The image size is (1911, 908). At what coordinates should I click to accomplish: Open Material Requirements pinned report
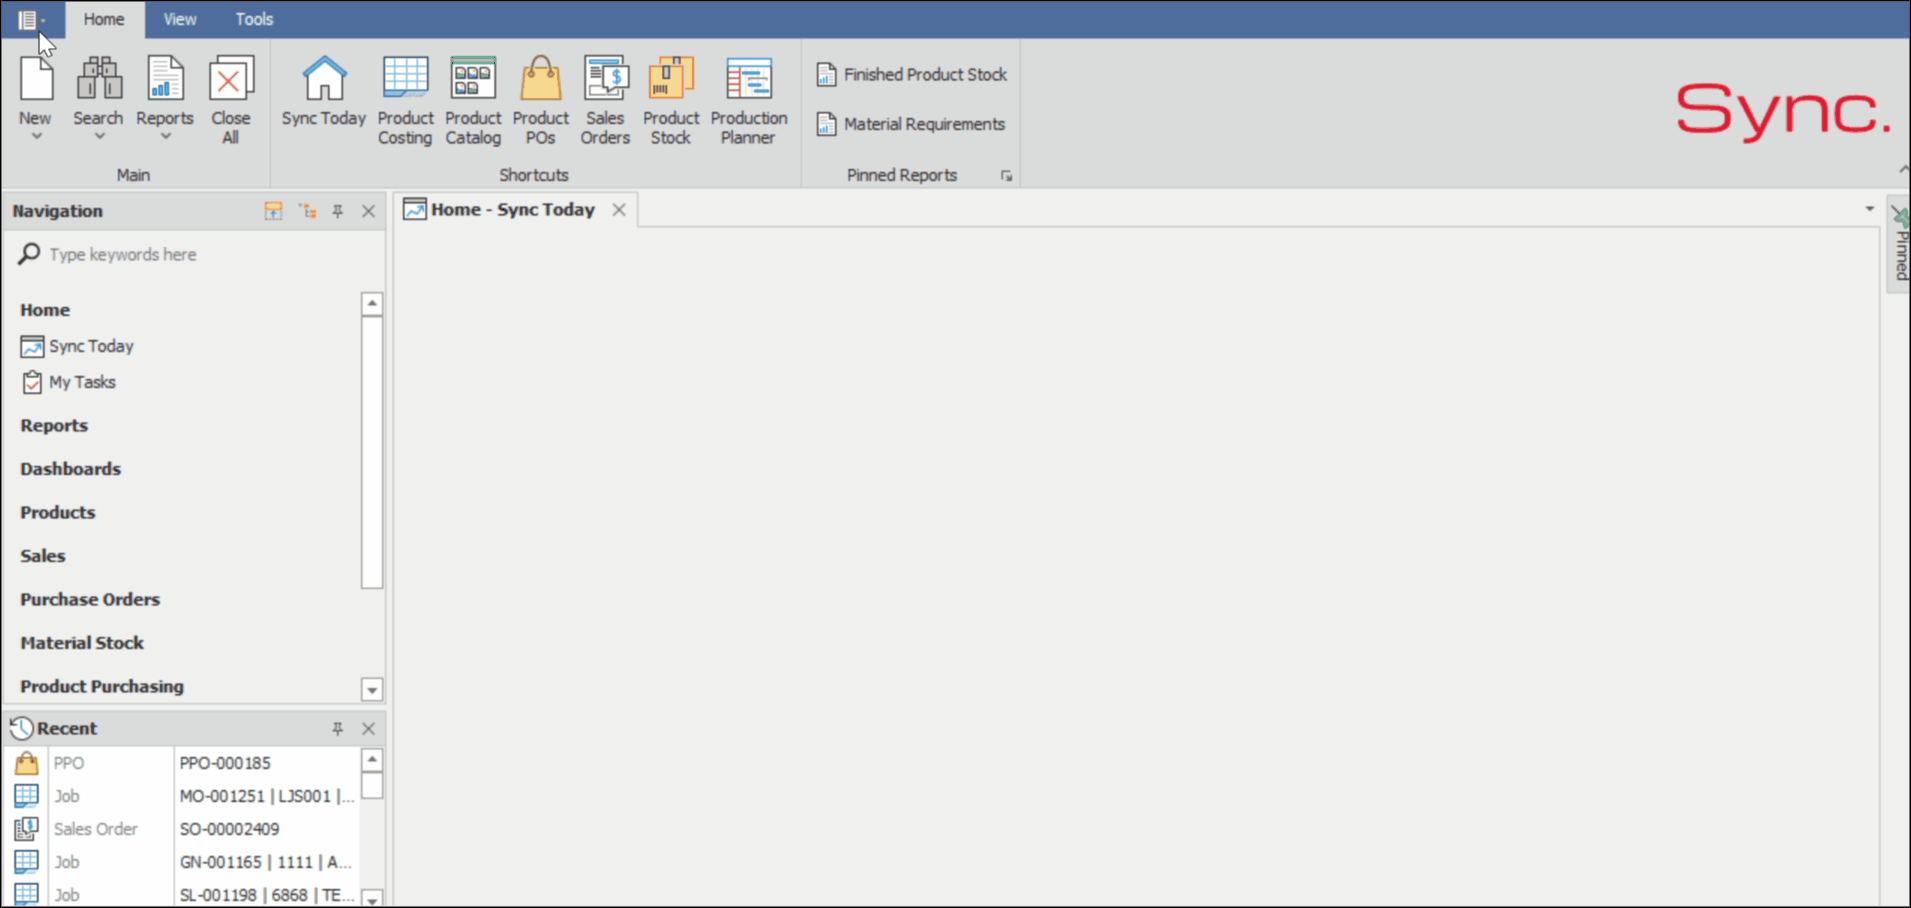coord(911,124)
